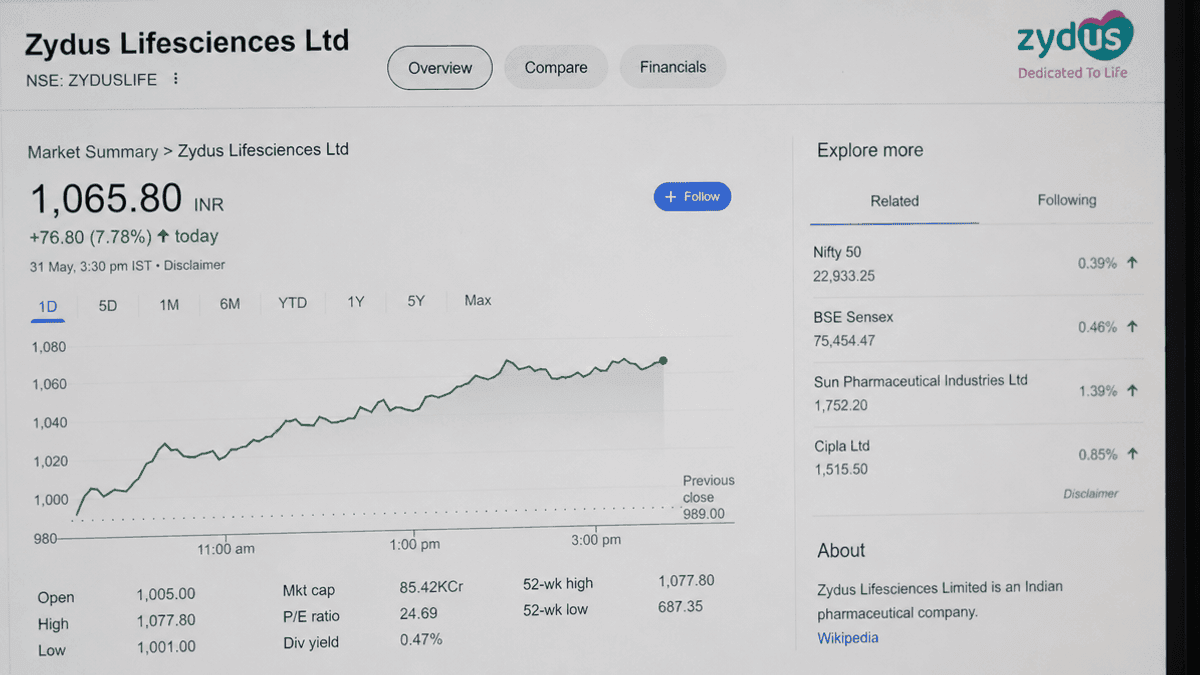Click the Mkt cap value 85.42KCr
This screenshot has width=1200, height=675.
(431, 587)
